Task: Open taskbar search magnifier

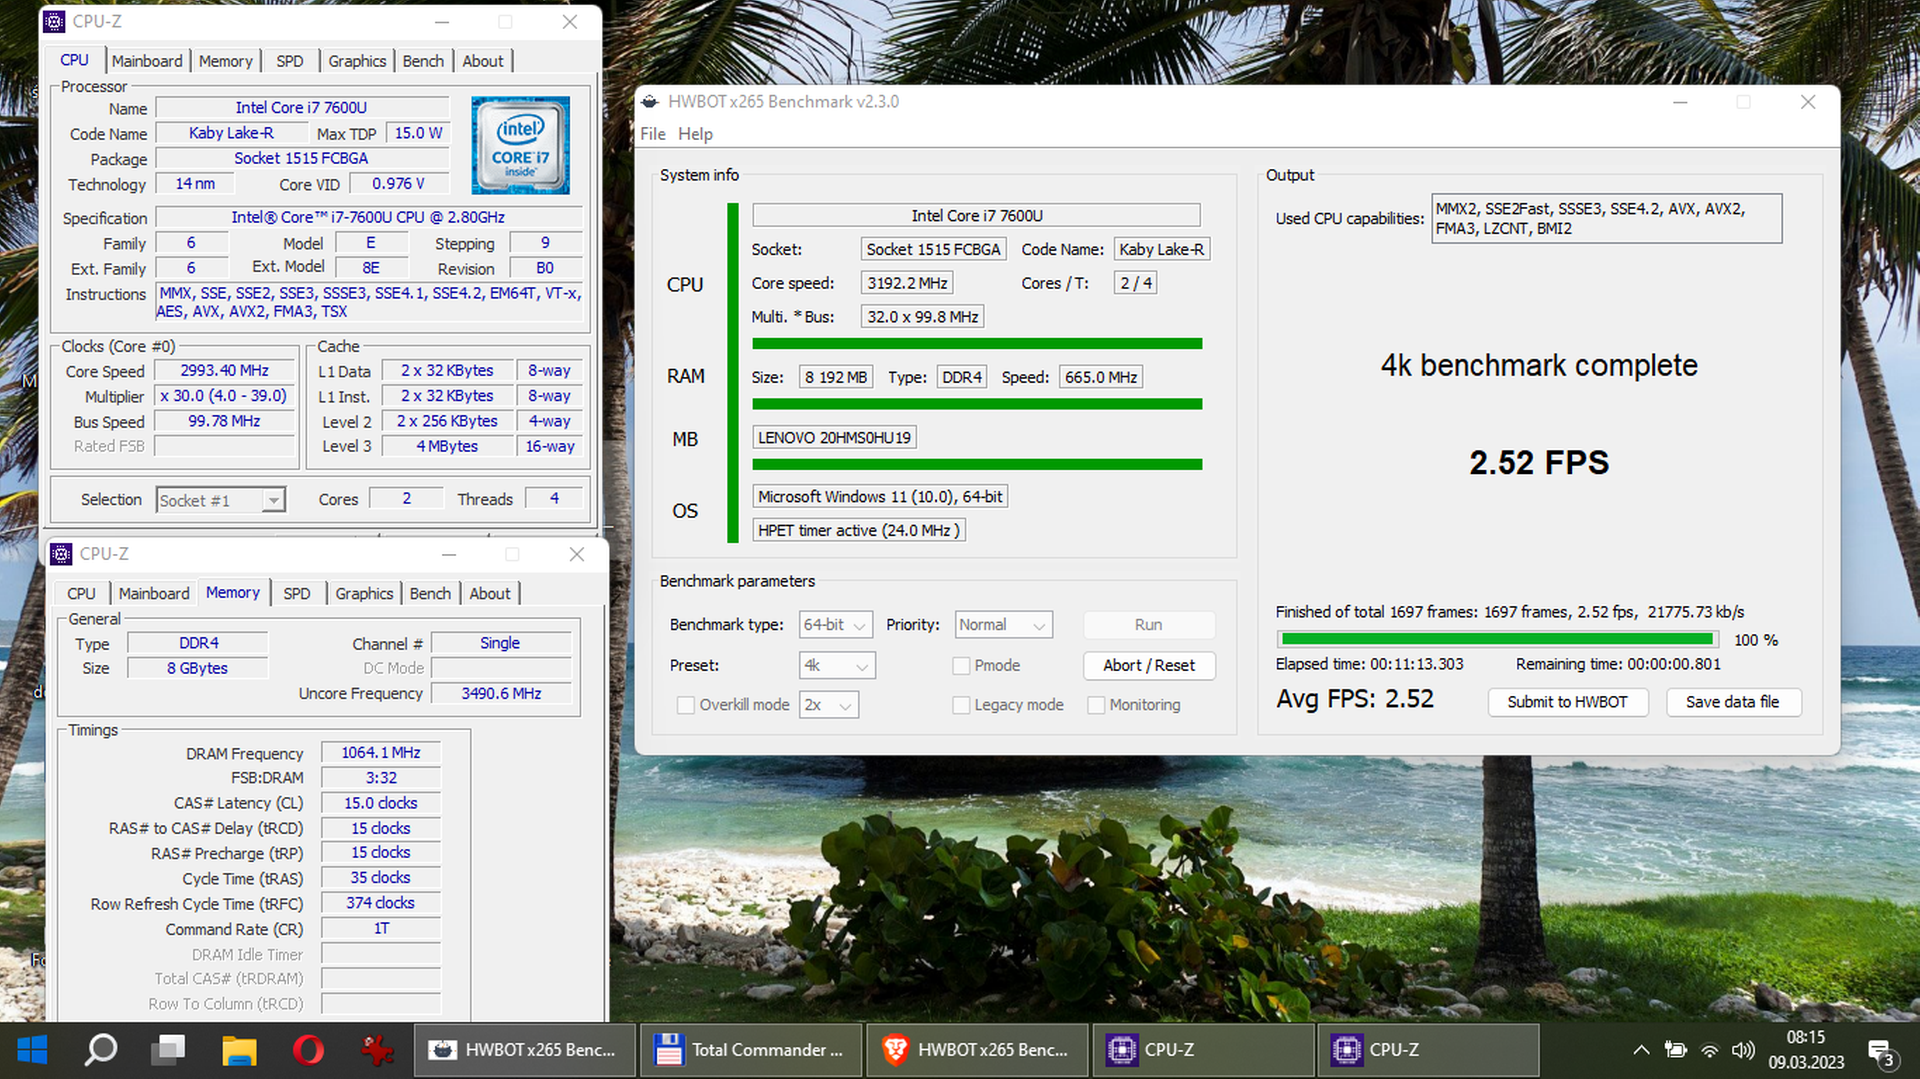Action: [101, 1050]
